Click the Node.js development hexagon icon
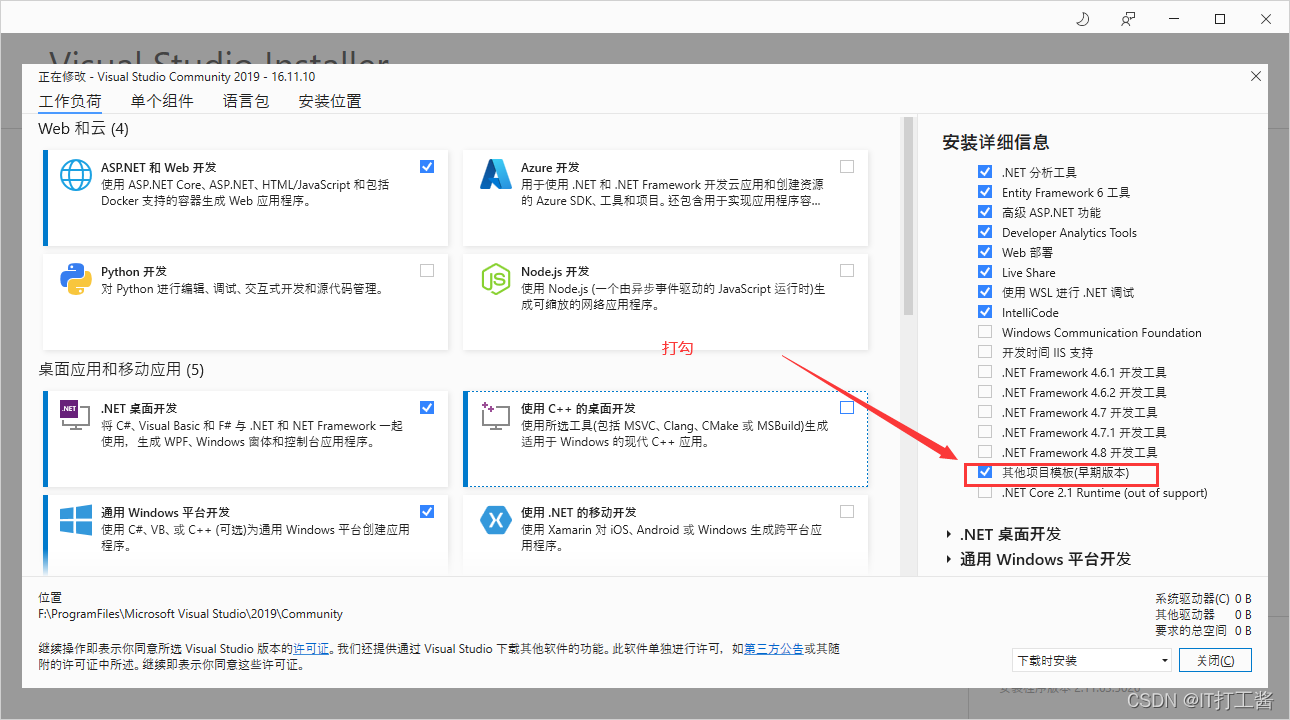 [496, 279]
